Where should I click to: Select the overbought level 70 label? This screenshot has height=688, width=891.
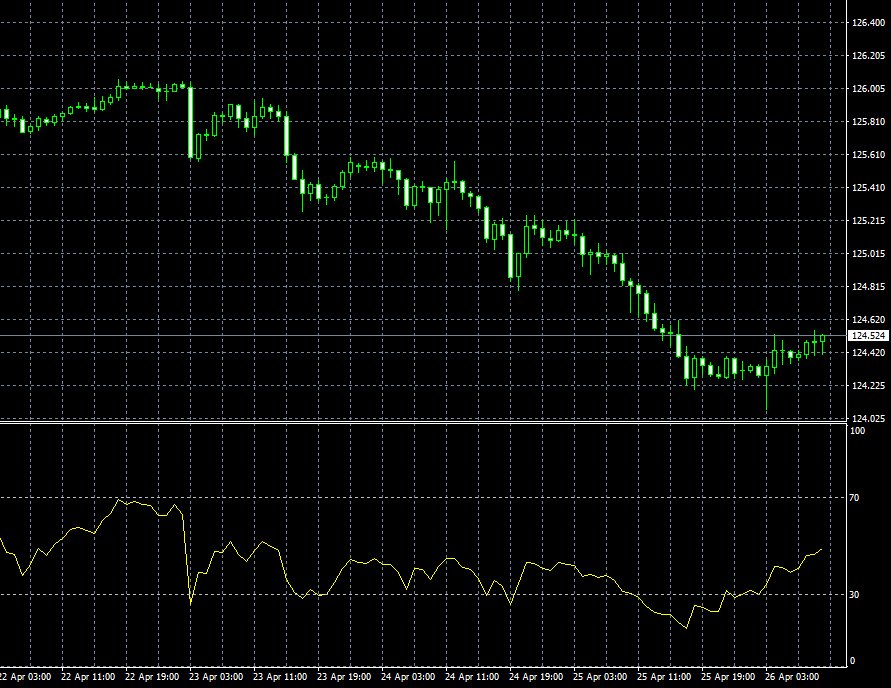click(854, 498)
